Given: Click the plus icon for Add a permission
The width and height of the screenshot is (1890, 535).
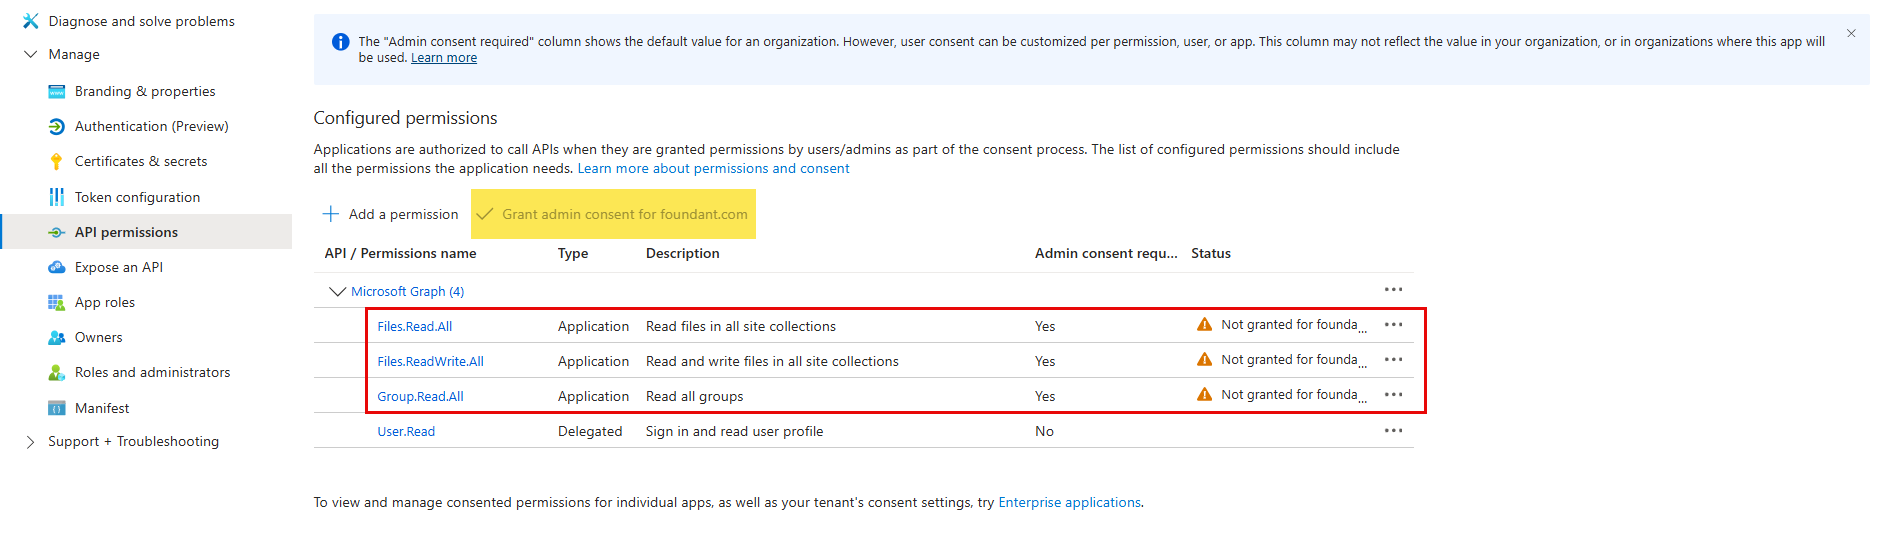Looking at the screenshot, I should tap(331, 214).
